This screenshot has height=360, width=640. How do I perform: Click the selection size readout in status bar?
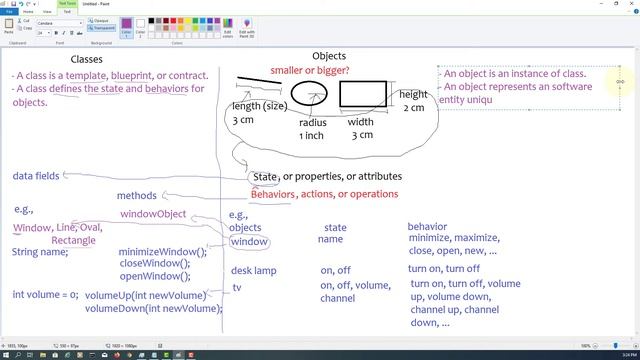coord(67,346)
